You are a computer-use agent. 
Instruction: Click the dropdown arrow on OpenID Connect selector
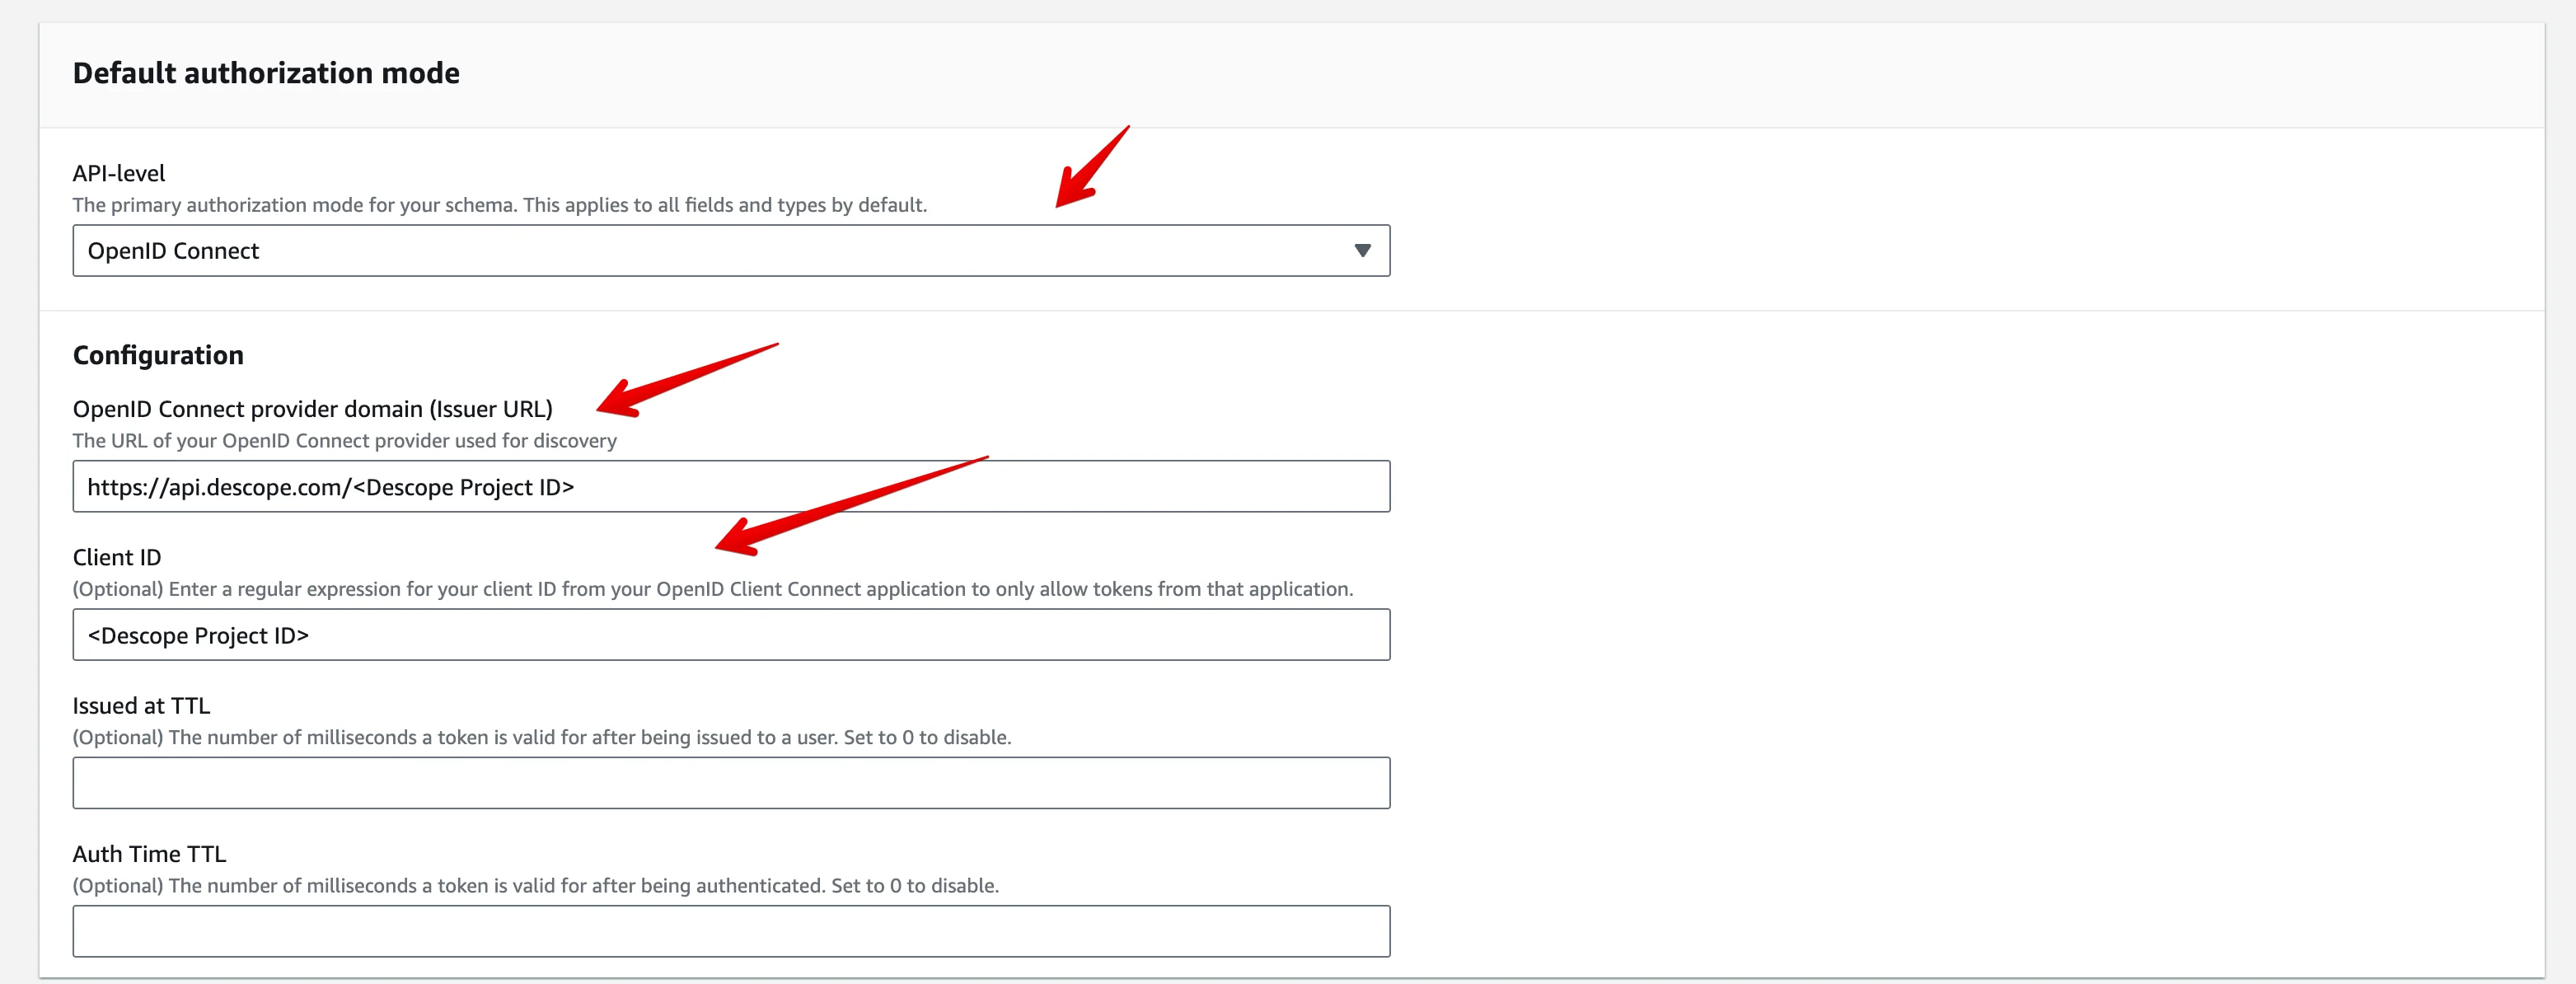point(1362,250)
